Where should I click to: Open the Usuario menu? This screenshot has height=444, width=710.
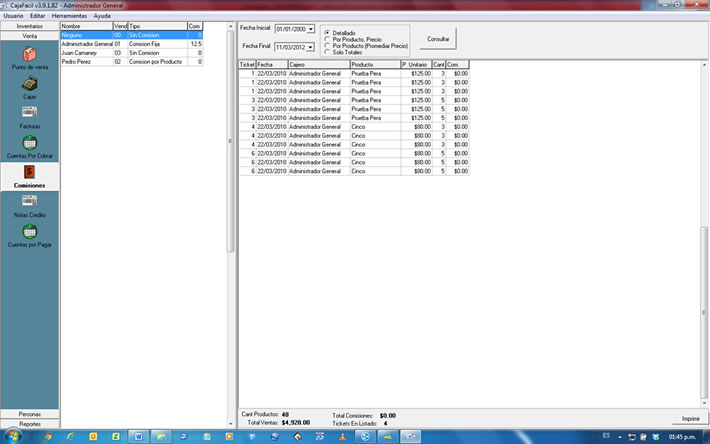[x=13, y=16]
